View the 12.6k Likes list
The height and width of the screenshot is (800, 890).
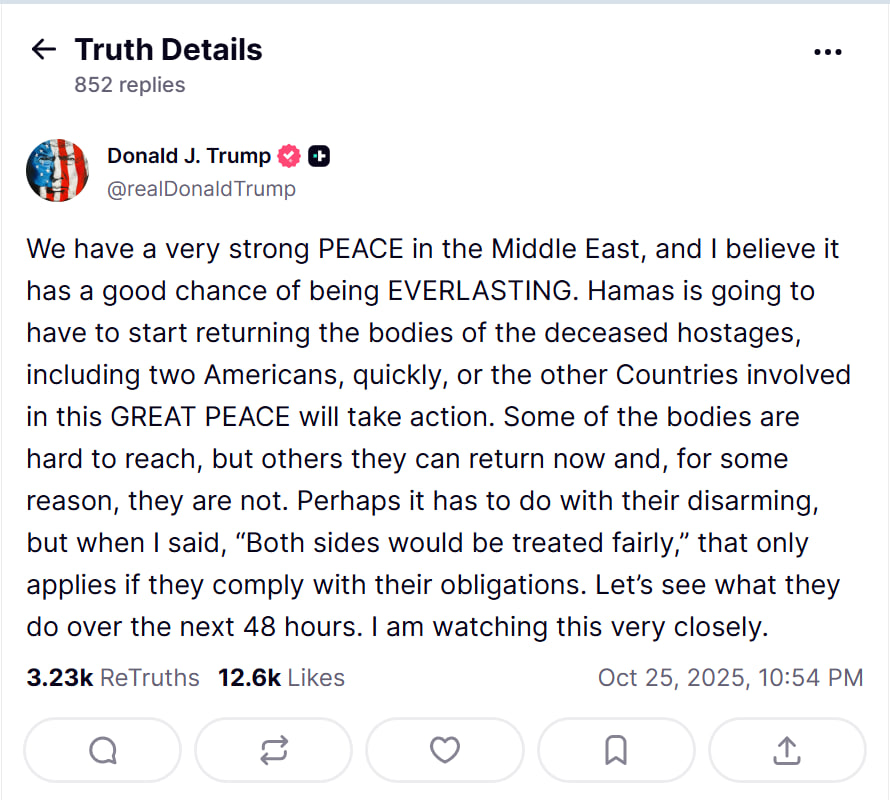(281, 677)
